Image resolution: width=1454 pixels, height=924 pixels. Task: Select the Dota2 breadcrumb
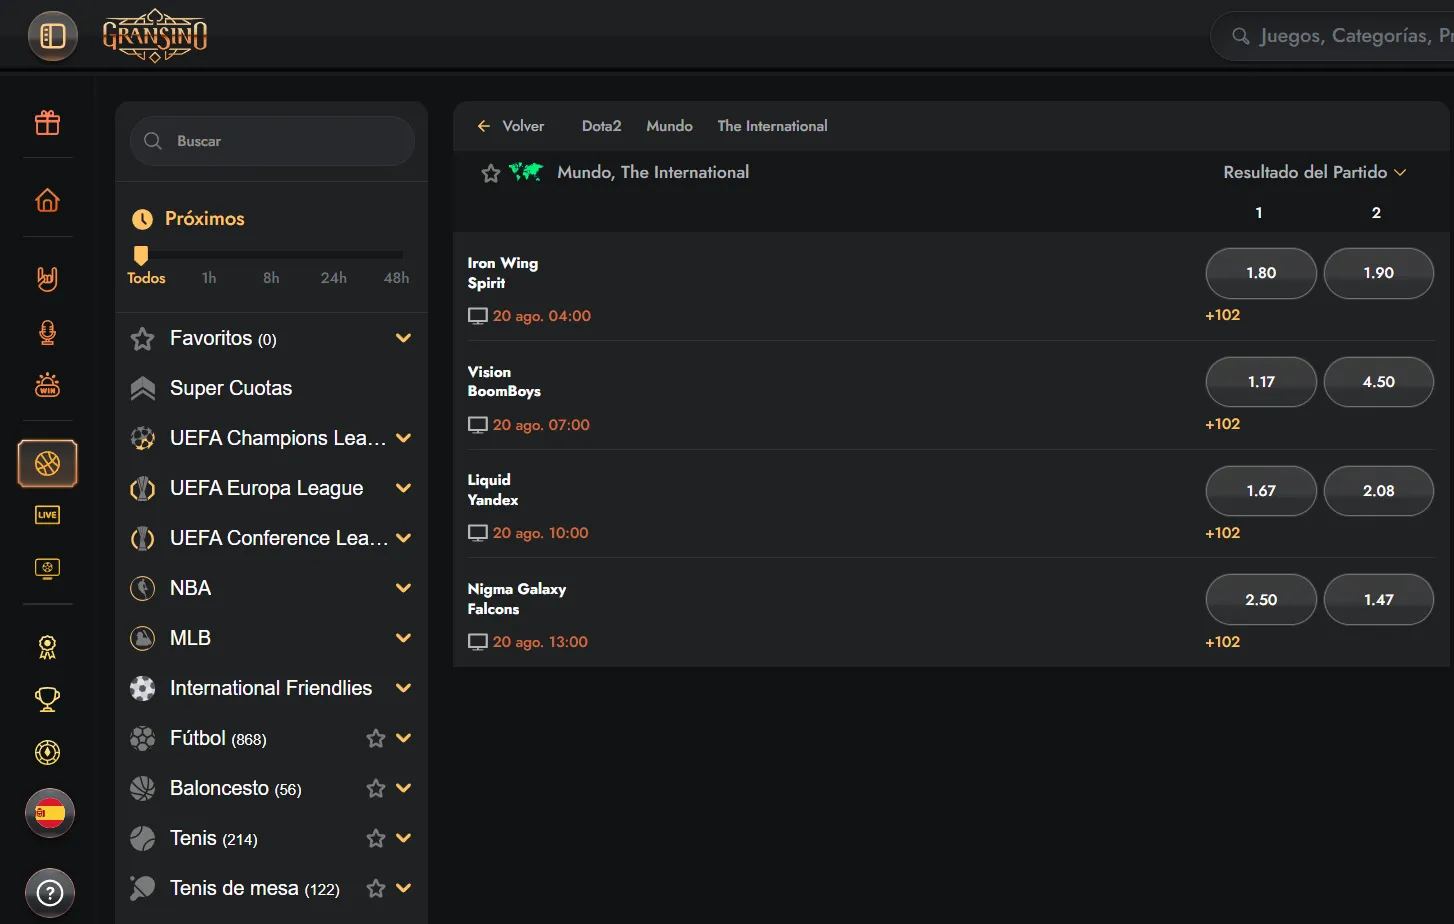click(602, 126)
